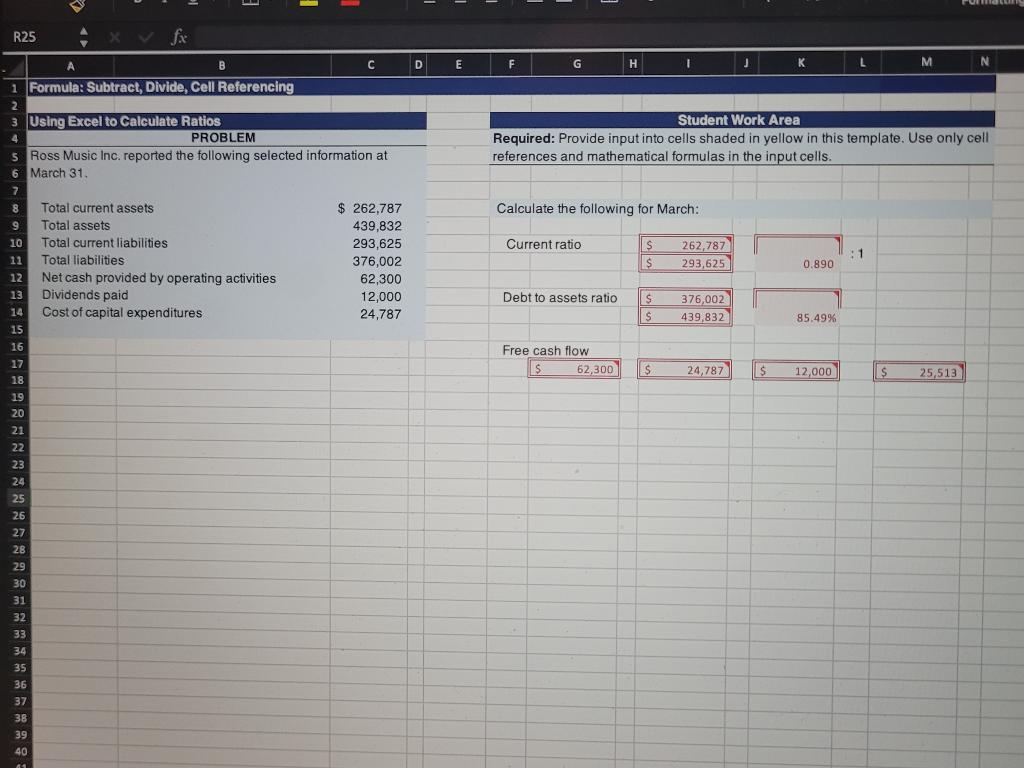Click 'Cost of capital expenditures' label
Viewport: 1024px width, 768px height.
click(122, 313)
